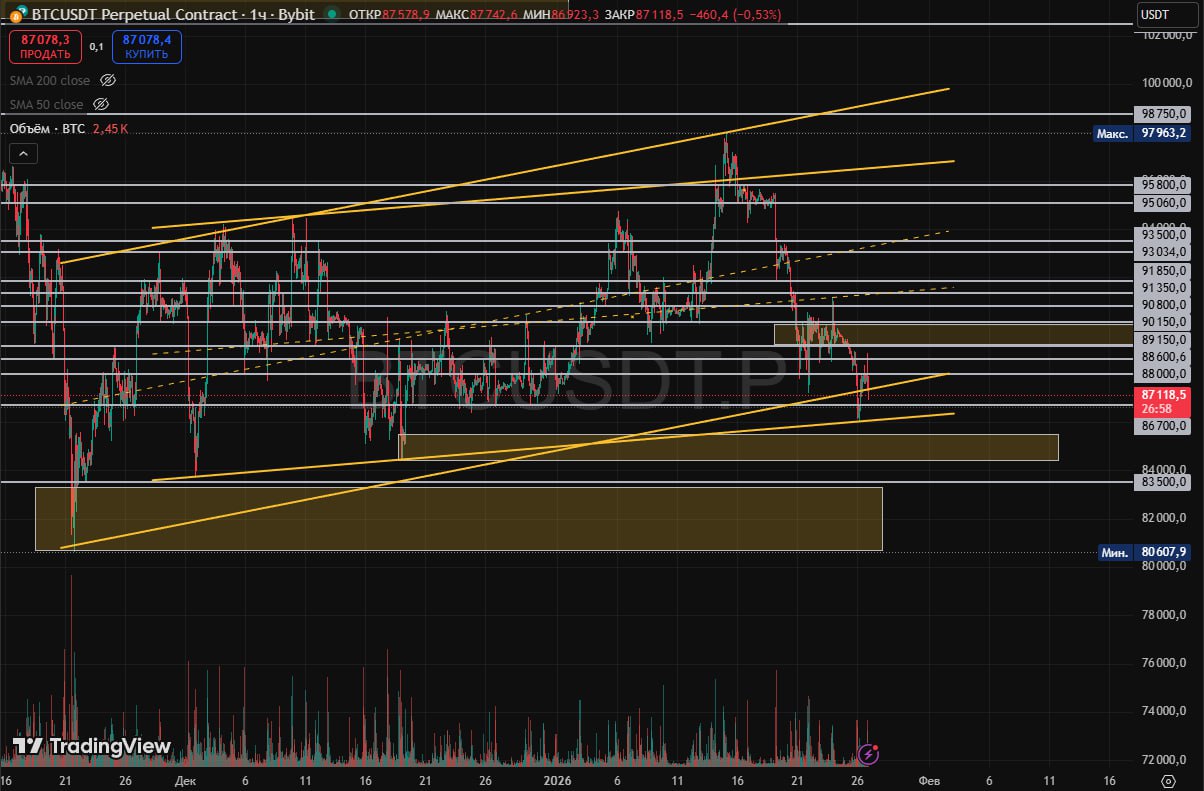Open chart settings hexagon icon
The width and height of the screenshot is (1204, 791).
pyautogui.click(x=1167, y=780)
